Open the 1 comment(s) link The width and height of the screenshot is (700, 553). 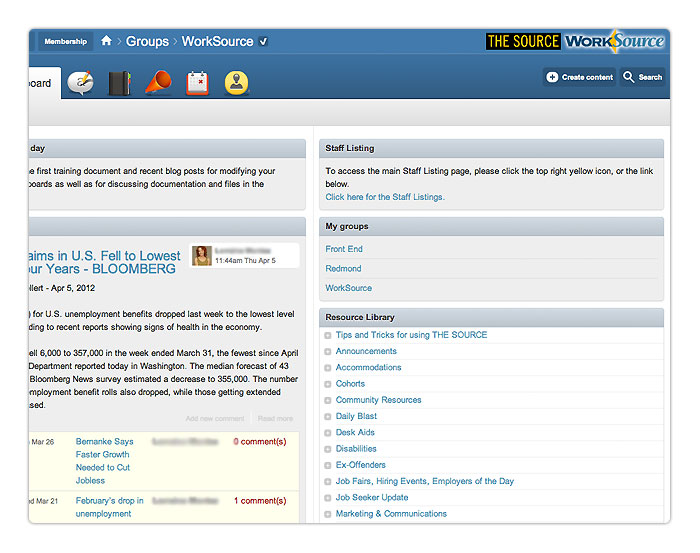(x=260, y=501)
